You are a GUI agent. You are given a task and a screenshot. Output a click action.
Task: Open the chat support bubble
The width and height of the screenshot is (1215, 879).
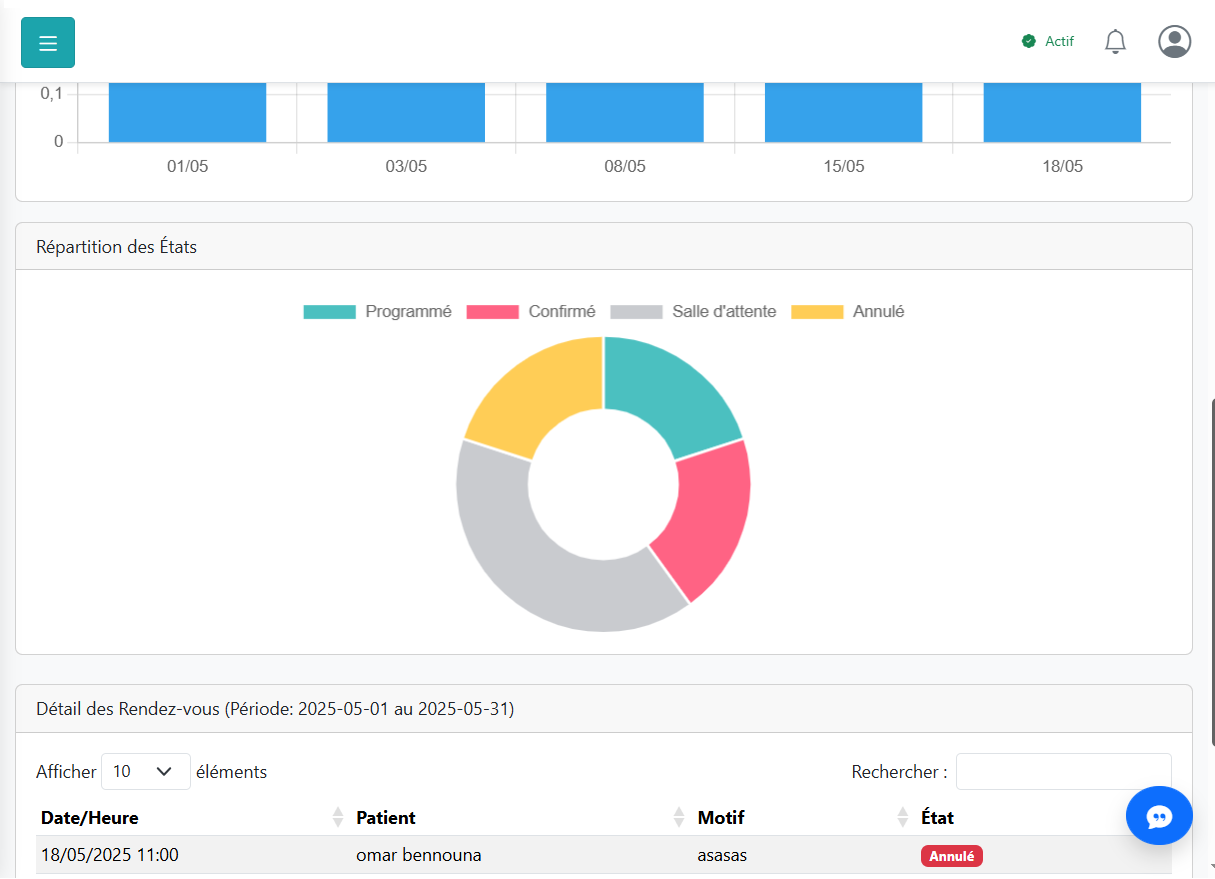(1159, 816)
